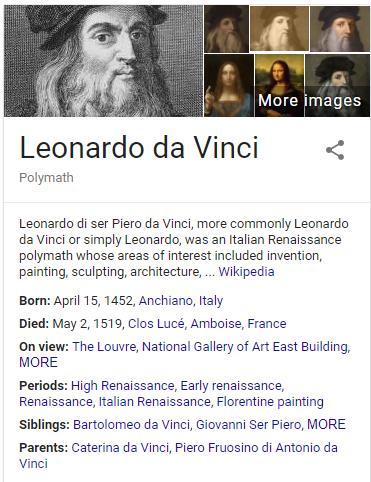Image resolution: width=371 pixels, height=482 pixels.
Task: Follow the Anchiano birthplace link
Action: (x=166, y=301)
